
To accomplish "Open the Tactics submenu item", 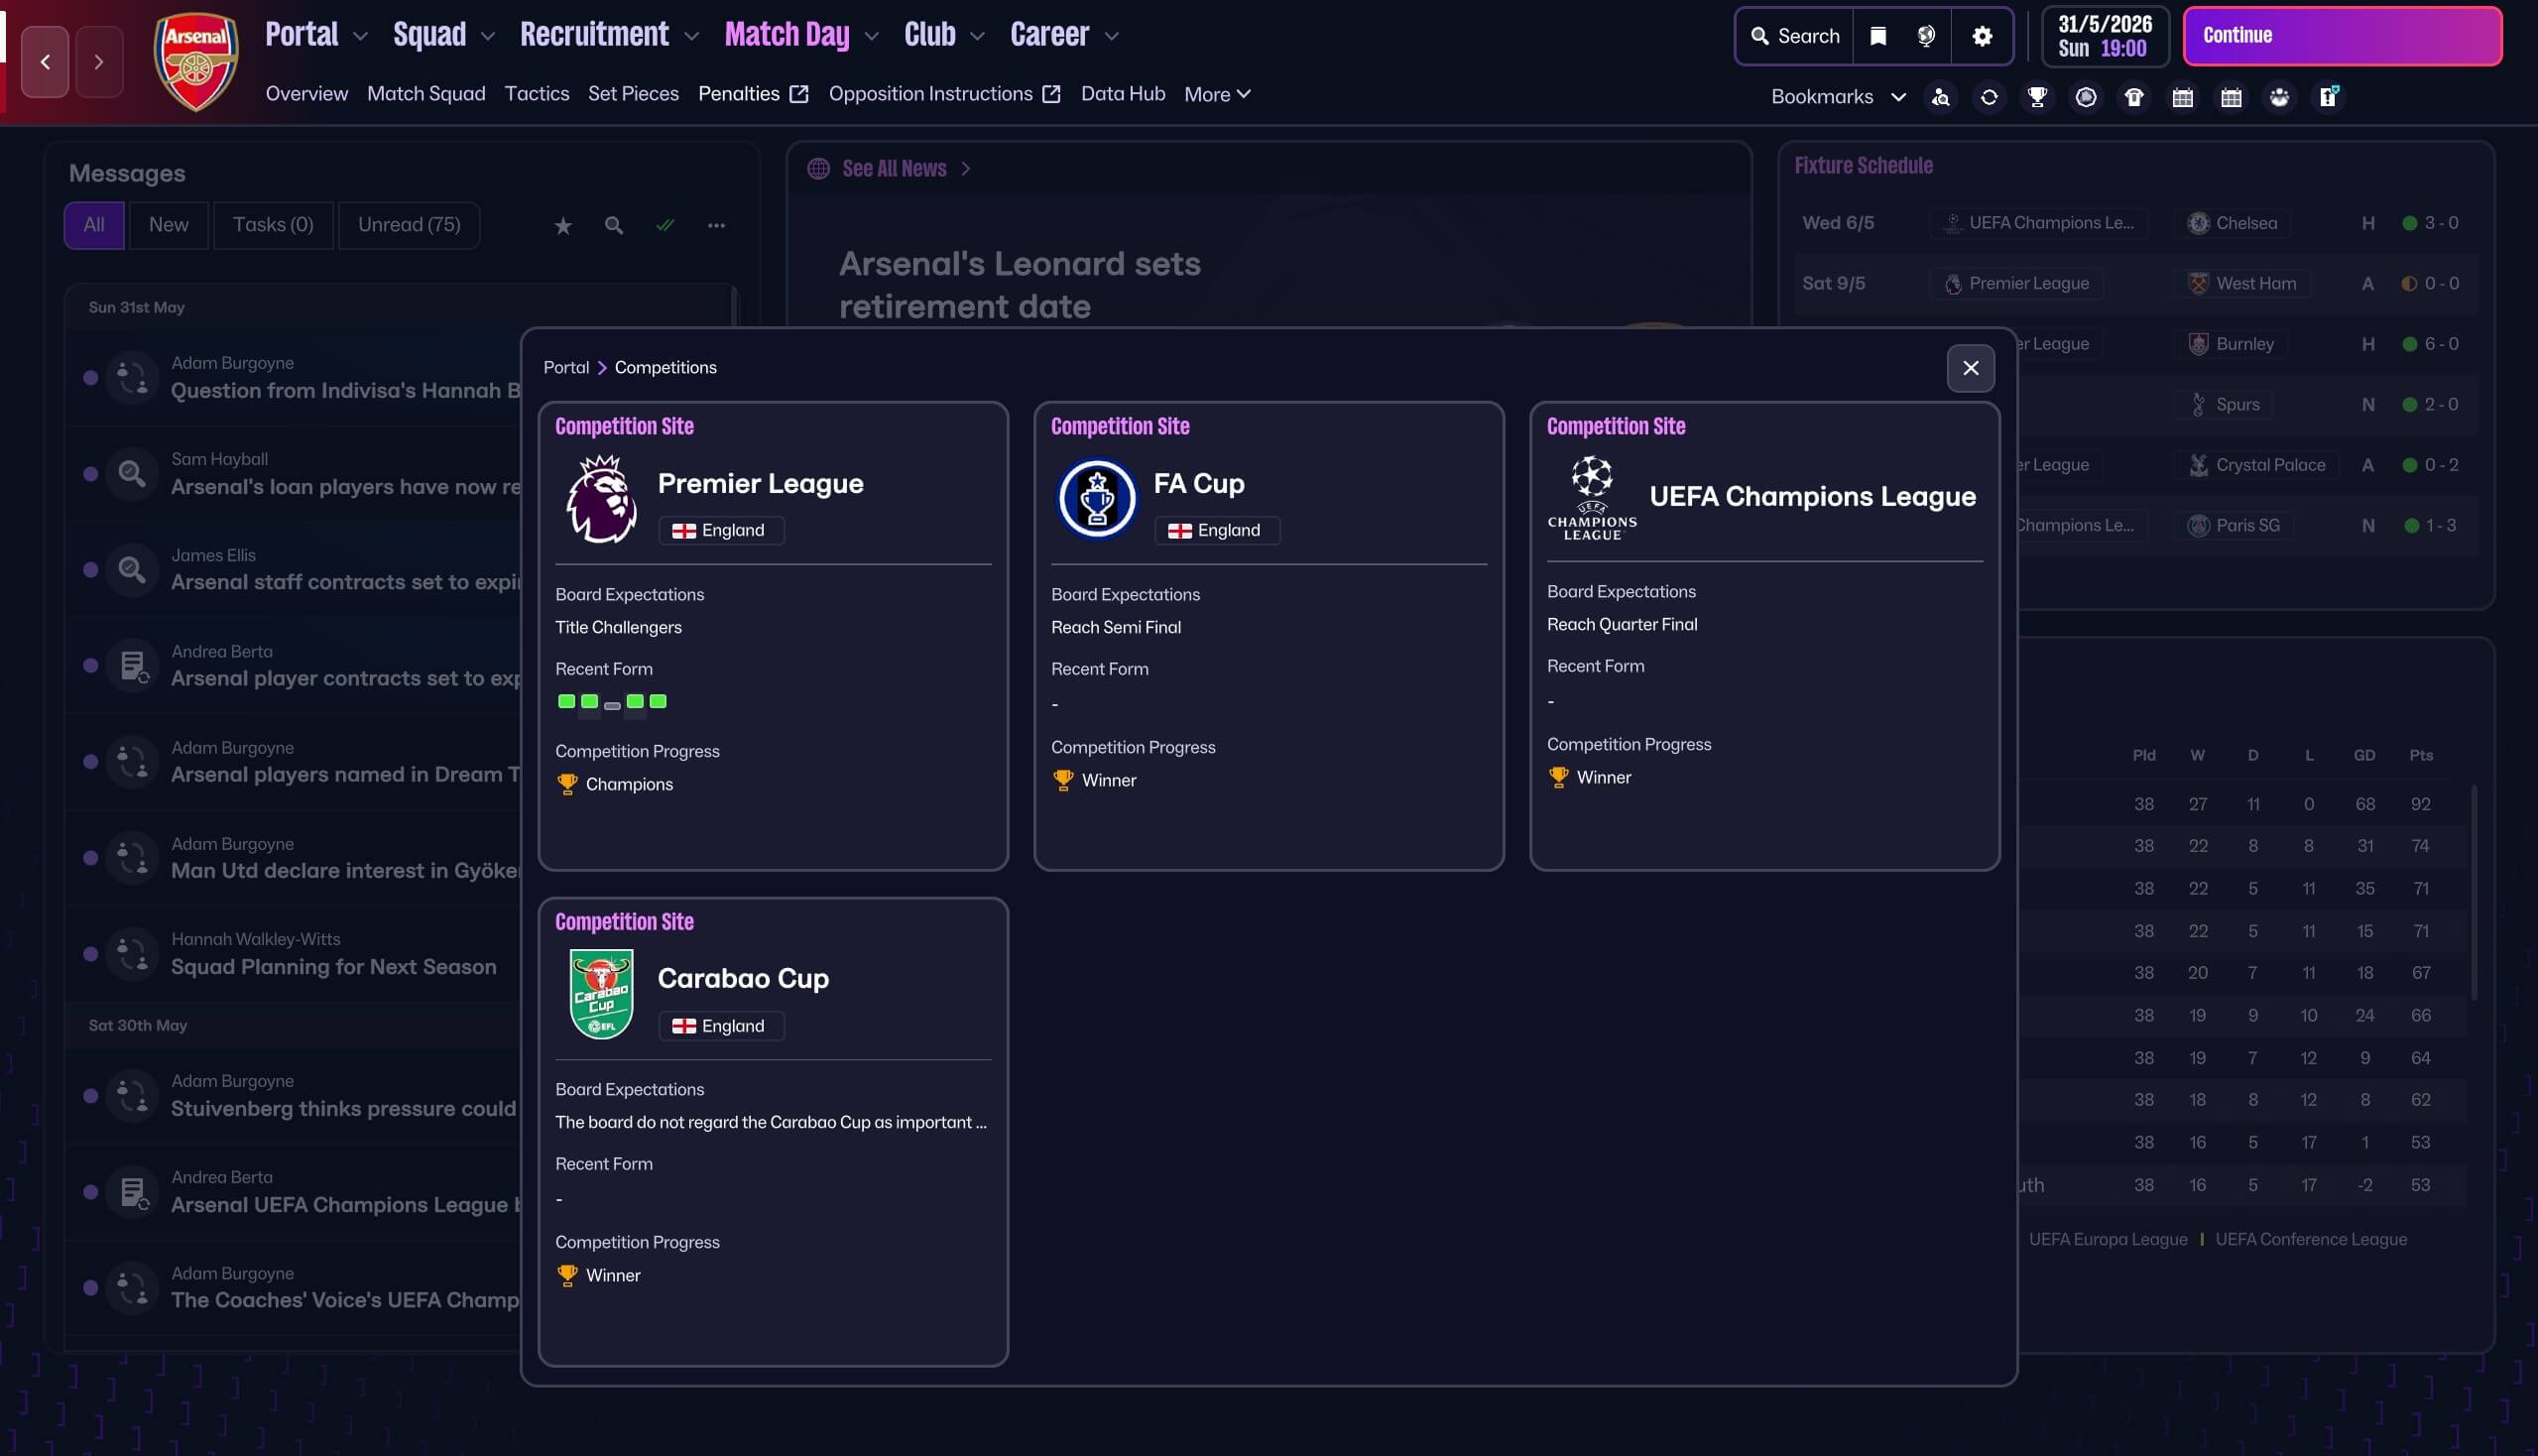I will pos(536,94).
